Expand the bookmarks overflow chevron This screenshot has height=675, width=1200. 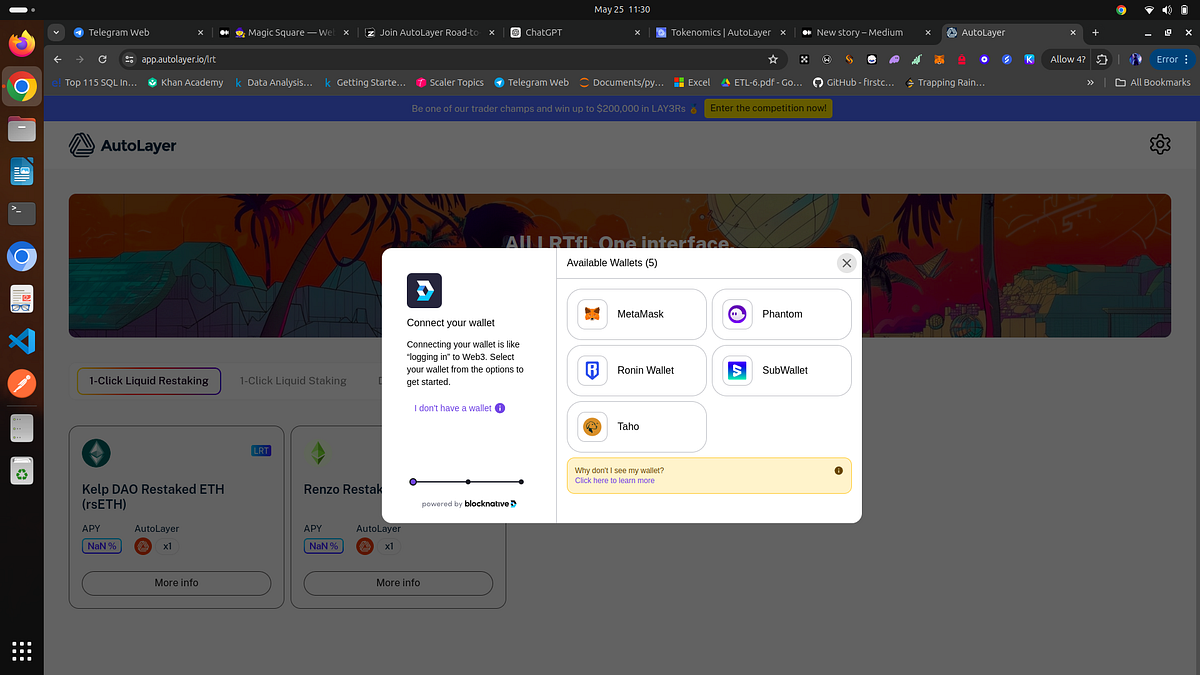point(1091,83)
